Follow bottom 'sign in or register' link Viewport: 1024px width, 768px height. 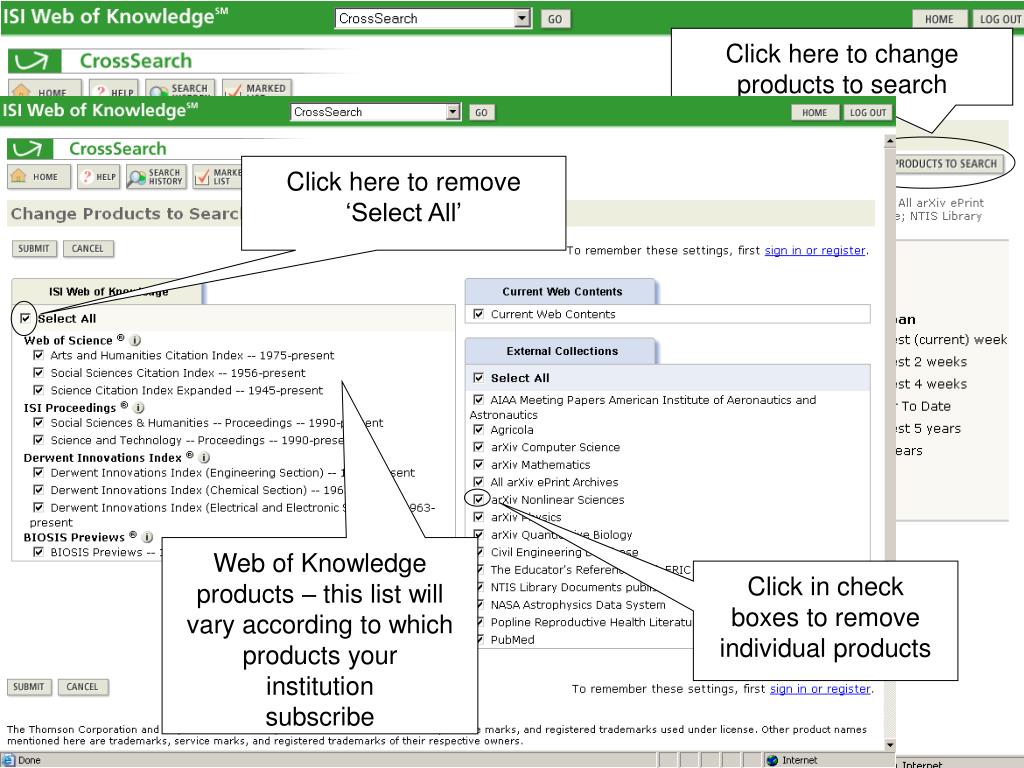[820, 688]
